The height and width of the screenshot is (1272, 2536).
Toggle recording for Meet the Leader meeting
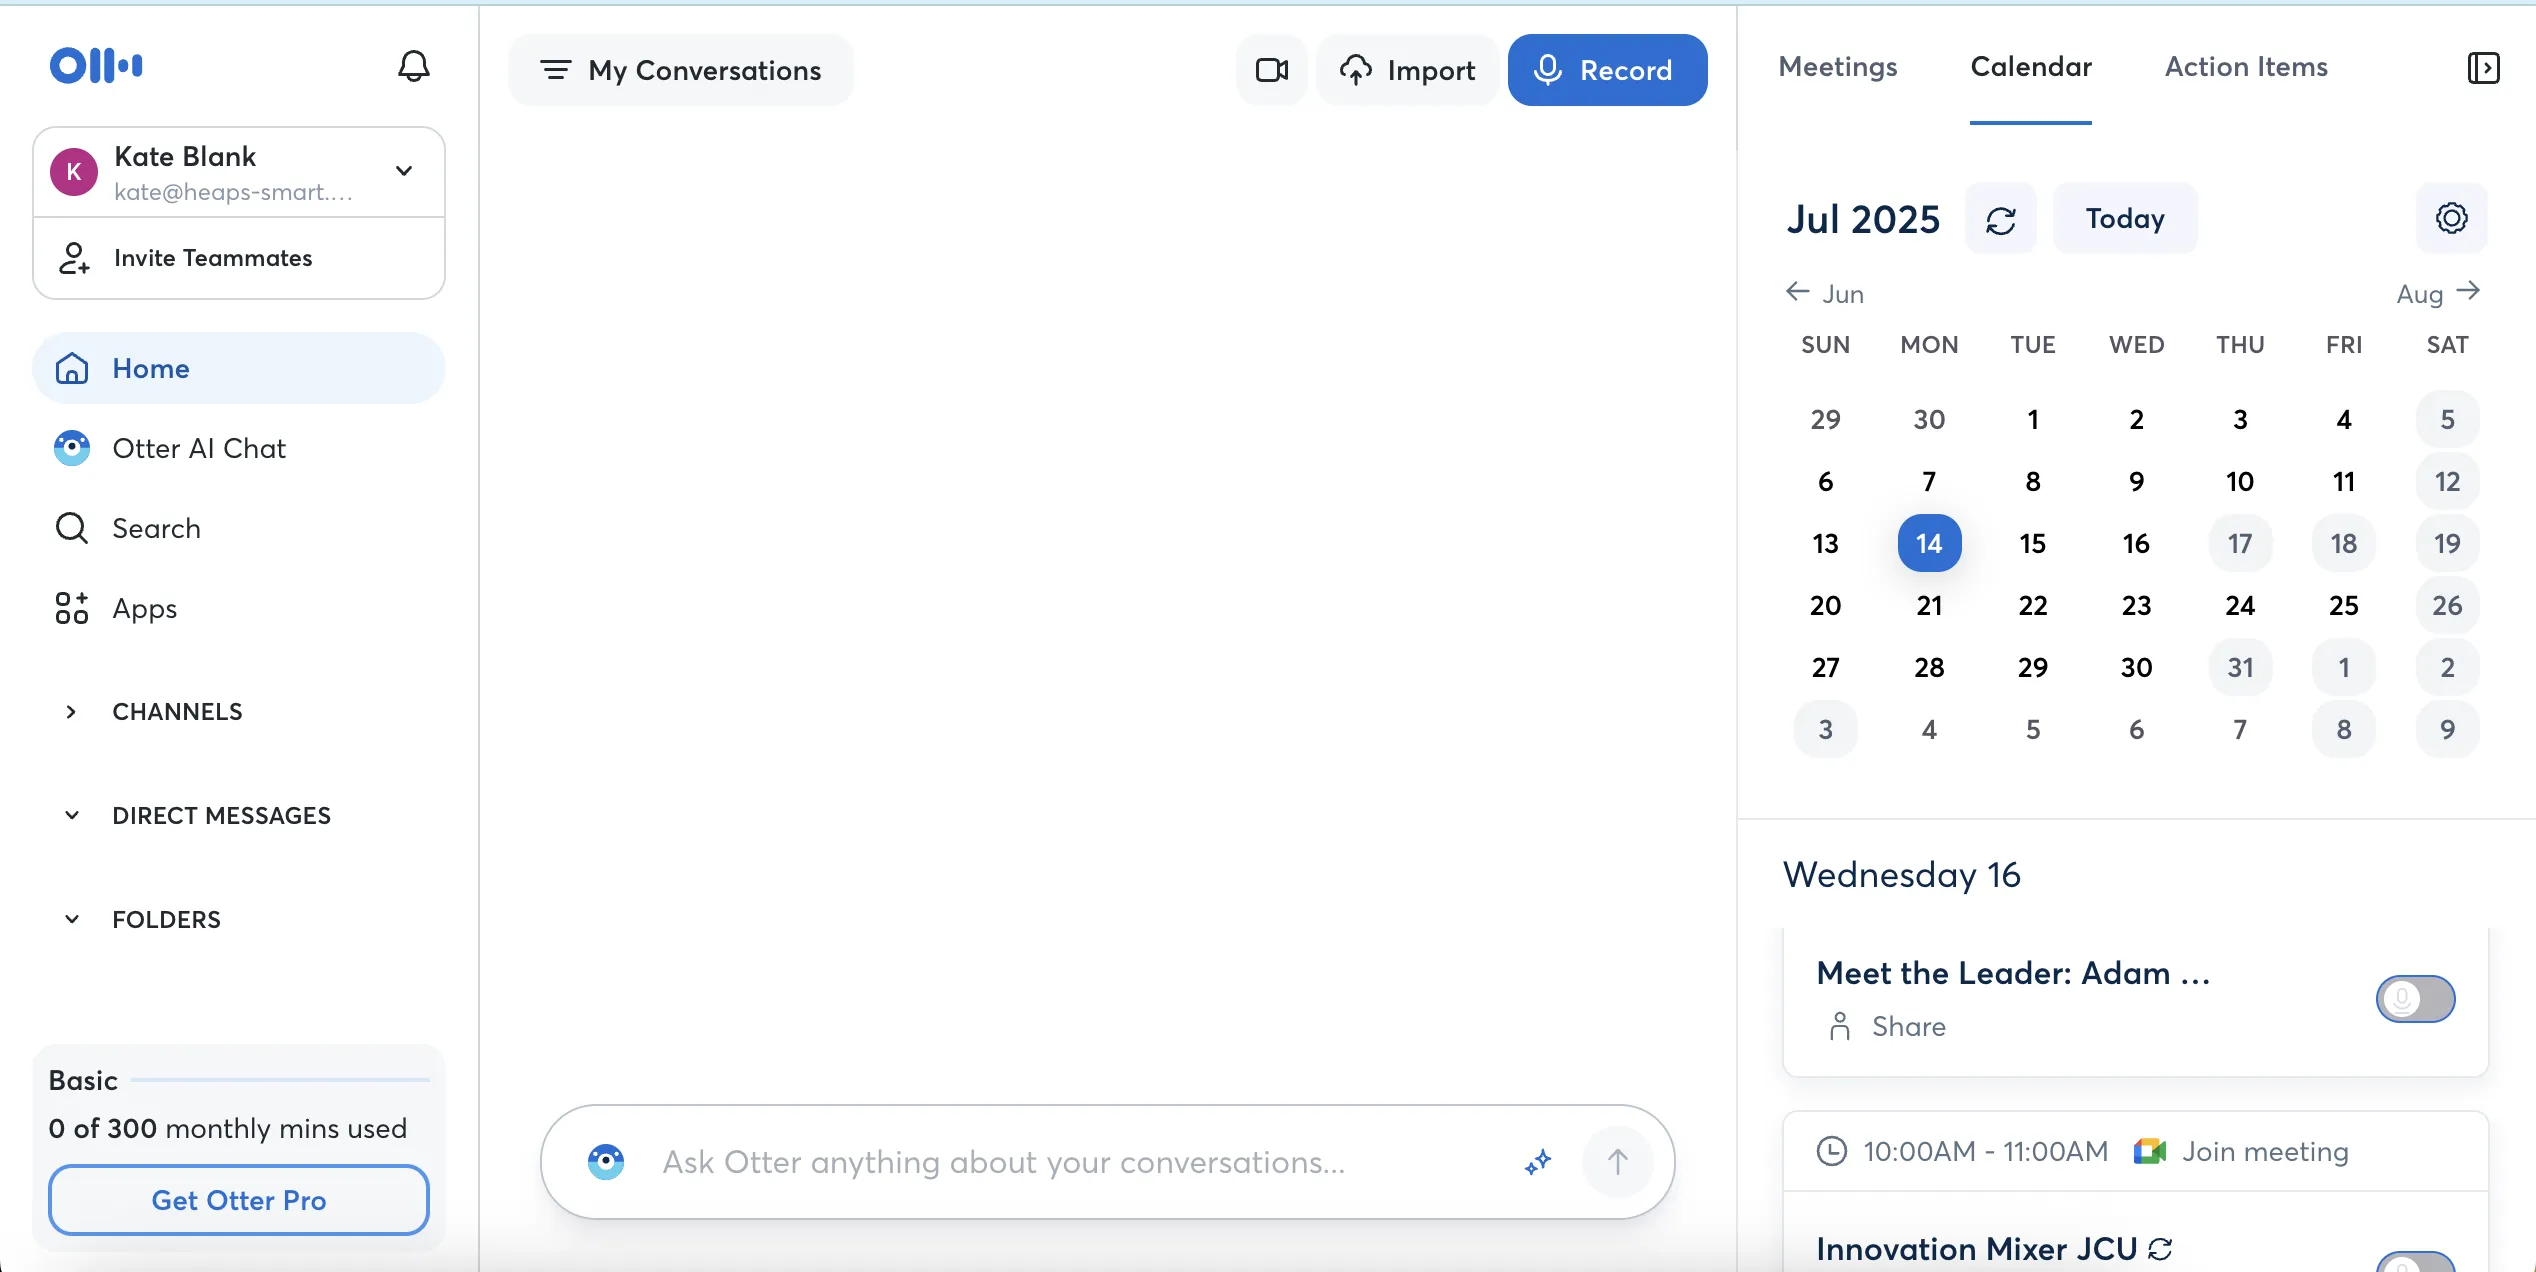2415,998
